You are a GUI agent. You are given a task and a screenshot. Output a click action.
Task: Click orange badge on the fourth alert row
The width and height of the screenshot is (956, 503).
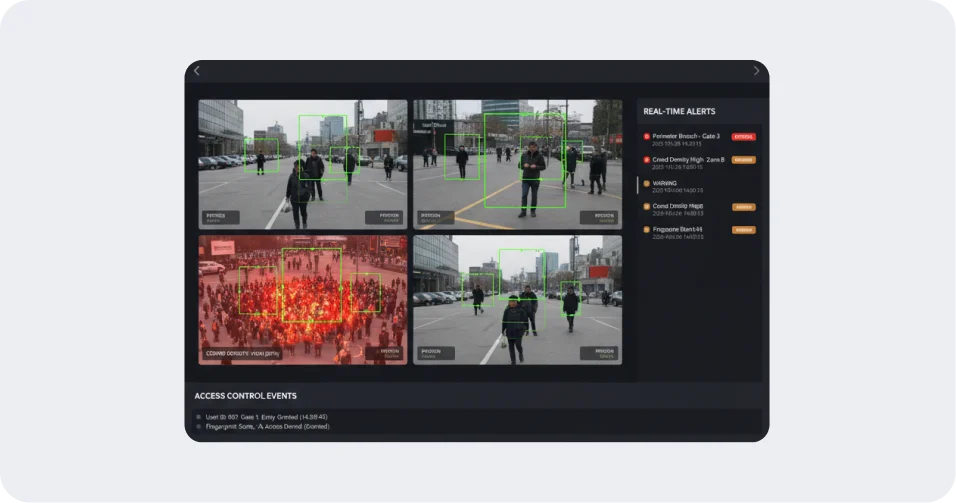tap(743, 207)
